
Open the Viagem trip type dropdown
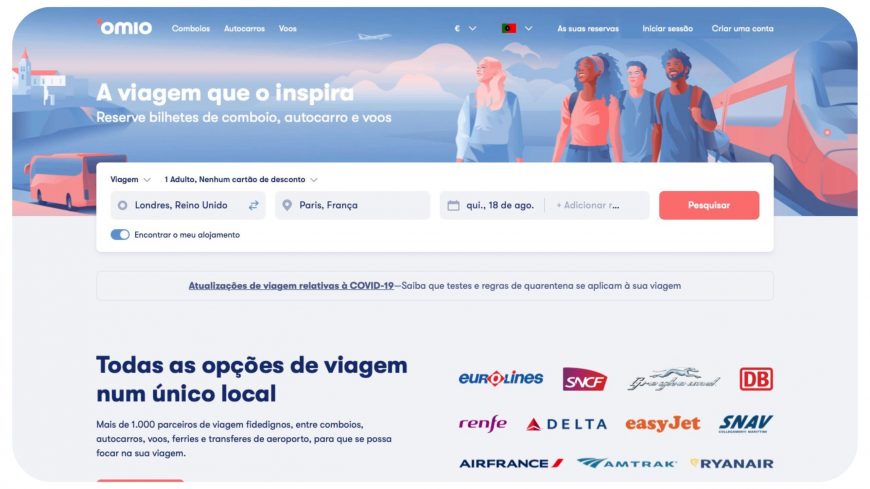coord(130,179)
